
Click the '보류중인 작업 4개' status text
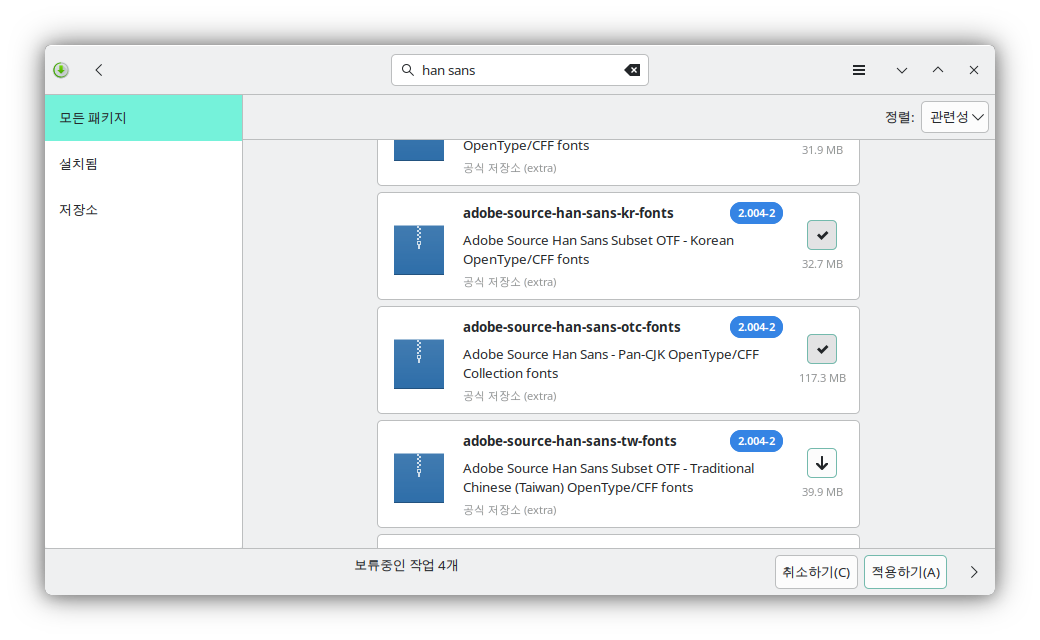[406, 565]
